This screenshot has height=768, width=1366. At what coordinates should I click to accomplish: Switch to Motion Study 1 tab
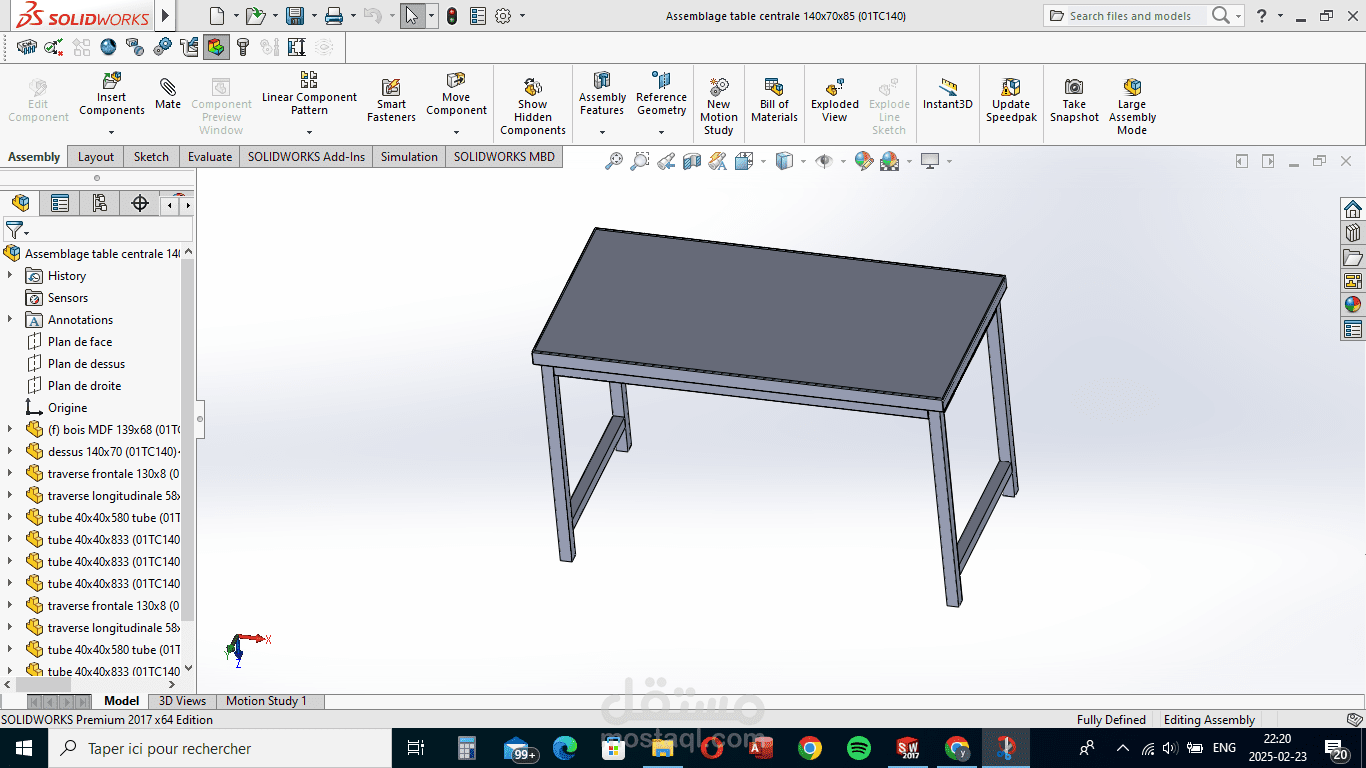[266, 701]
